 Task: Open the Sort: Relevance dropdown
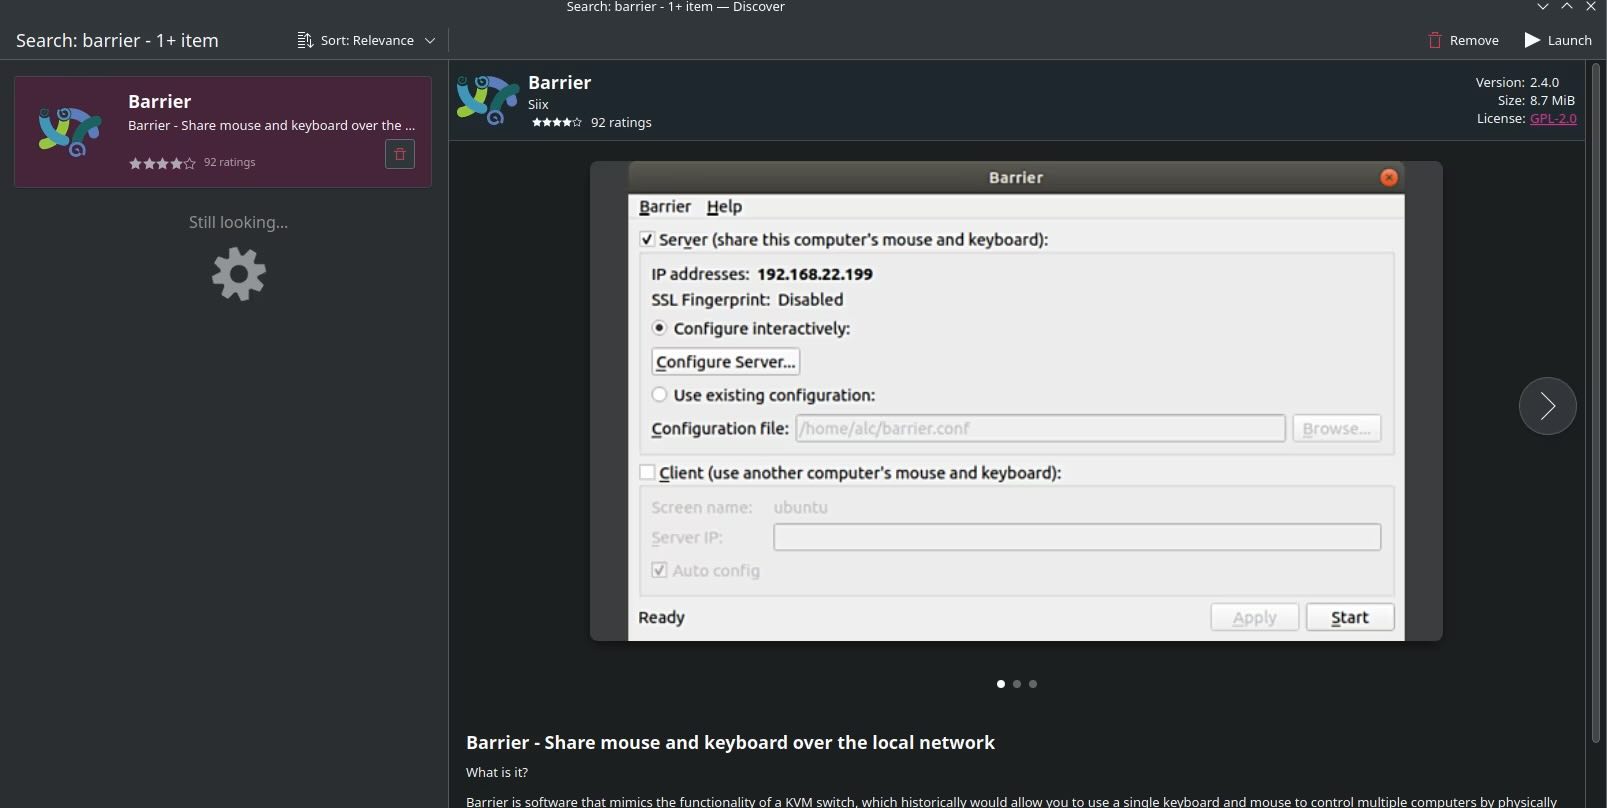tap(367, 40)
